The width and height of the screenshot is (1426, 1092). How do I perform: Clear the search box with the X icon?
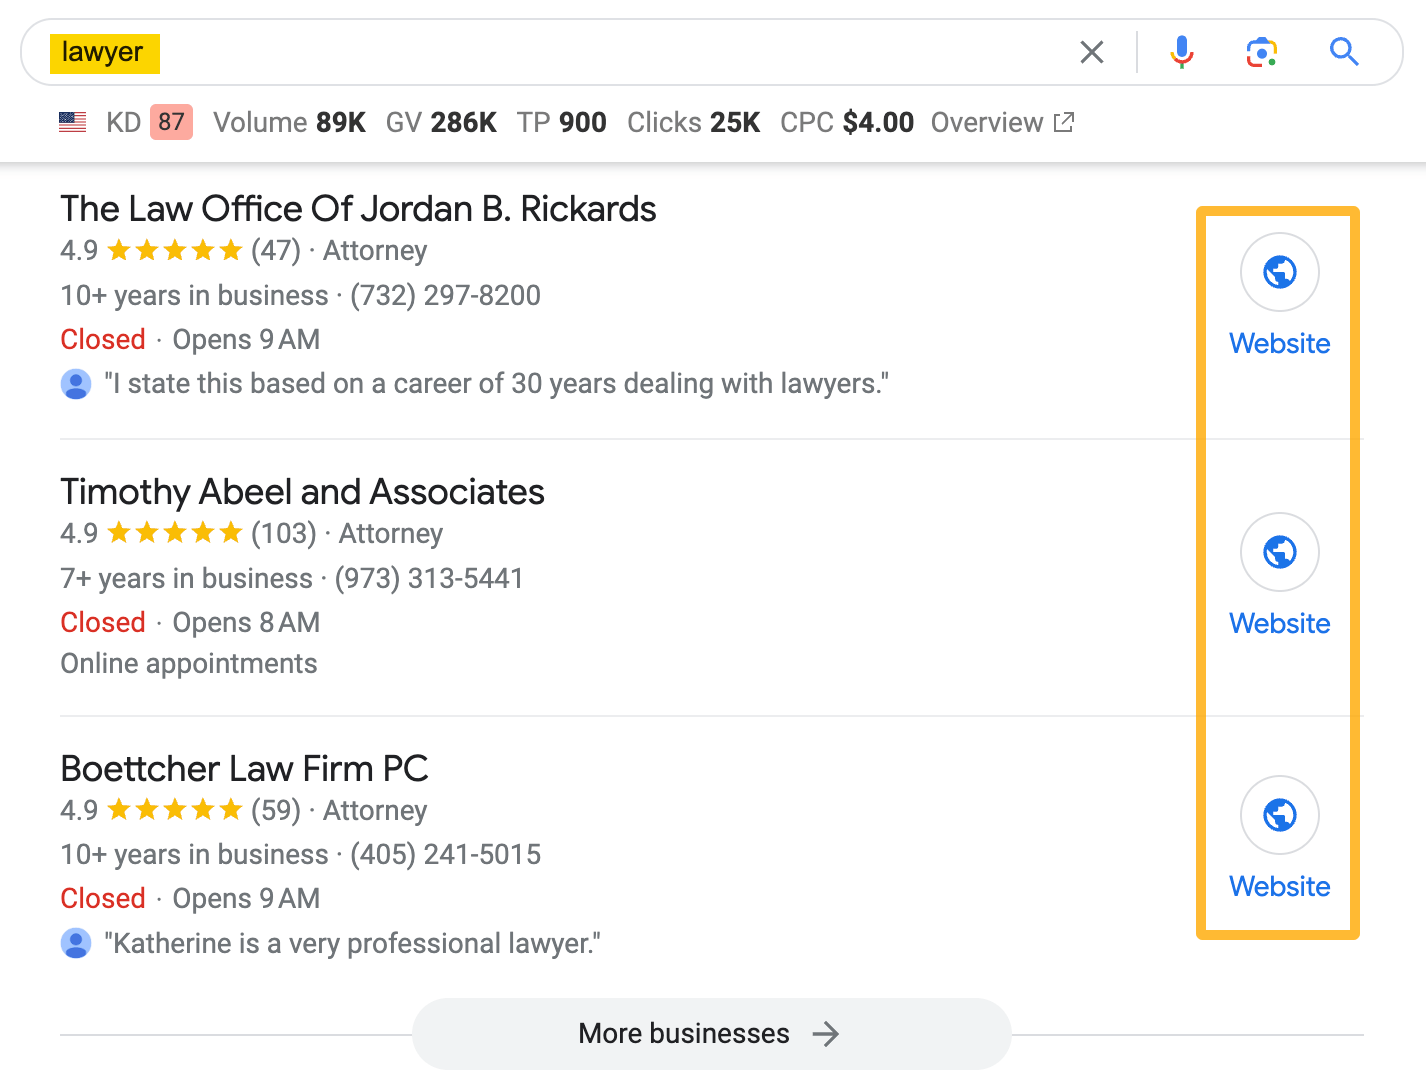[x=1092, y=52]
